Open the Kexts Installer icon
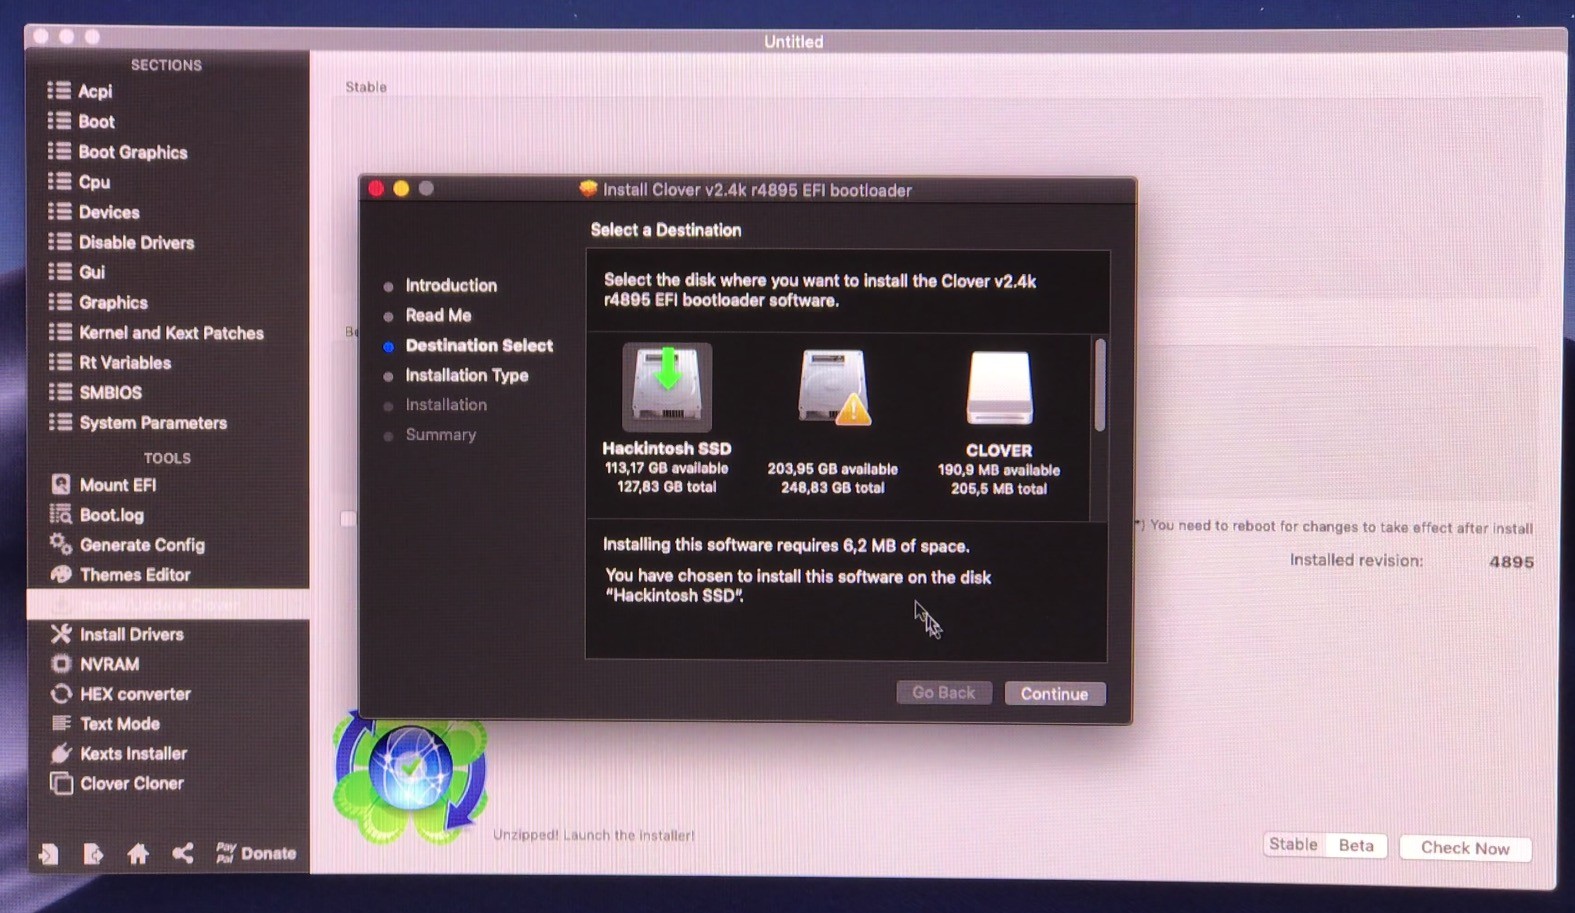 [61, 754]
